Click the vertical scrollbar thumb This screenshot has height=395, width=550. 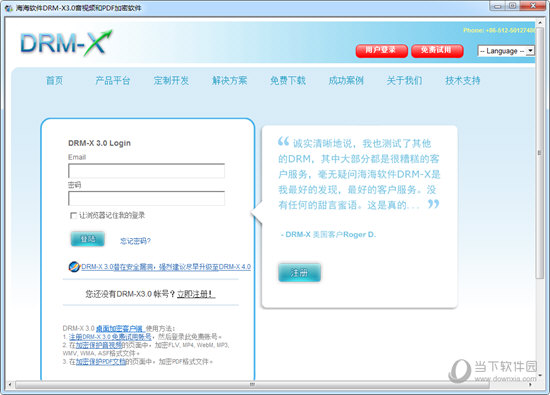539,153
